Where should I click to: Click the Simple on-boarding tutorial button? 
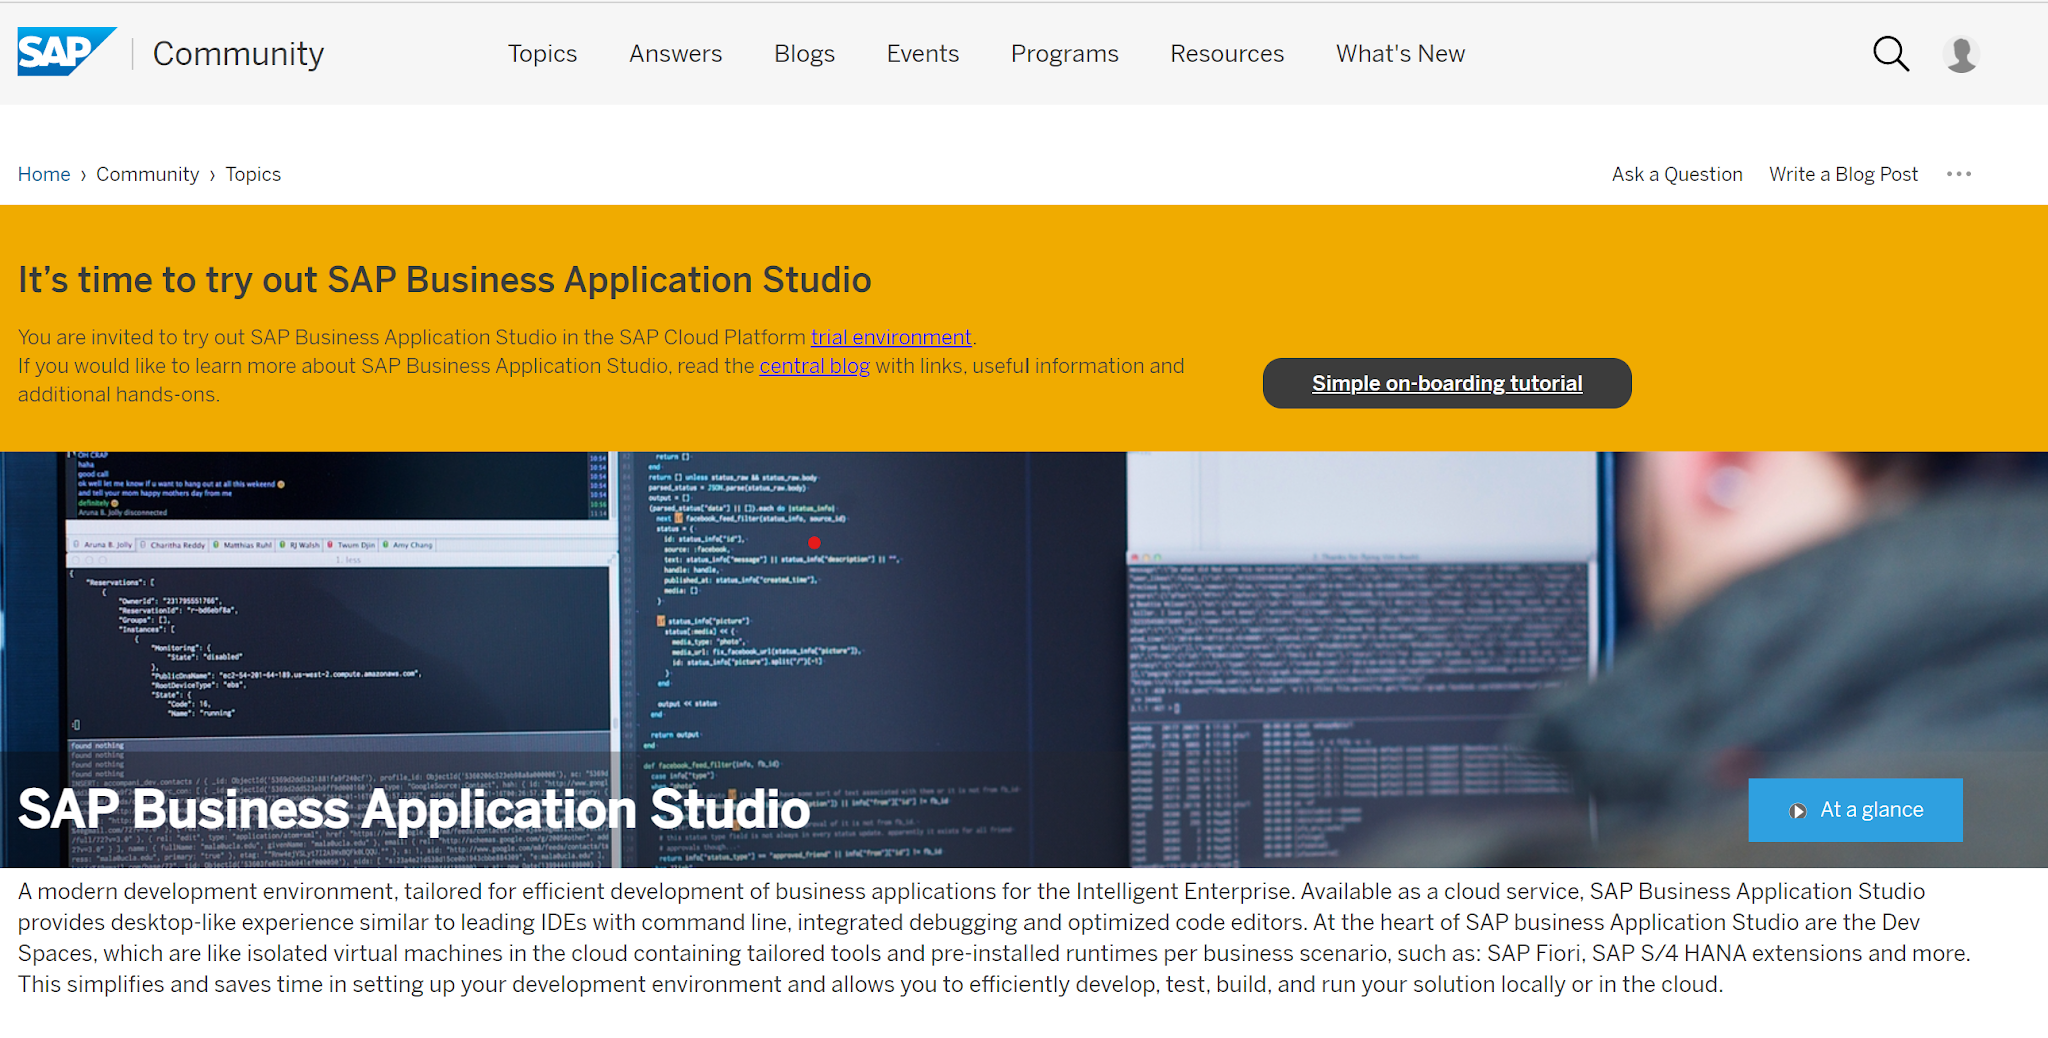tap(1446, 383)
